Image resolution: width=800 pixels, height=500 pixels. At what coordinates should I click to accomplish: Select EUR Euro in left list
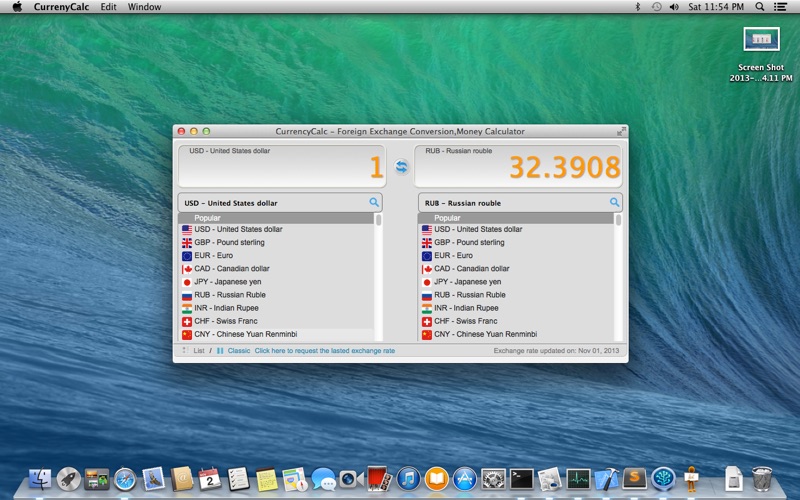276,256
